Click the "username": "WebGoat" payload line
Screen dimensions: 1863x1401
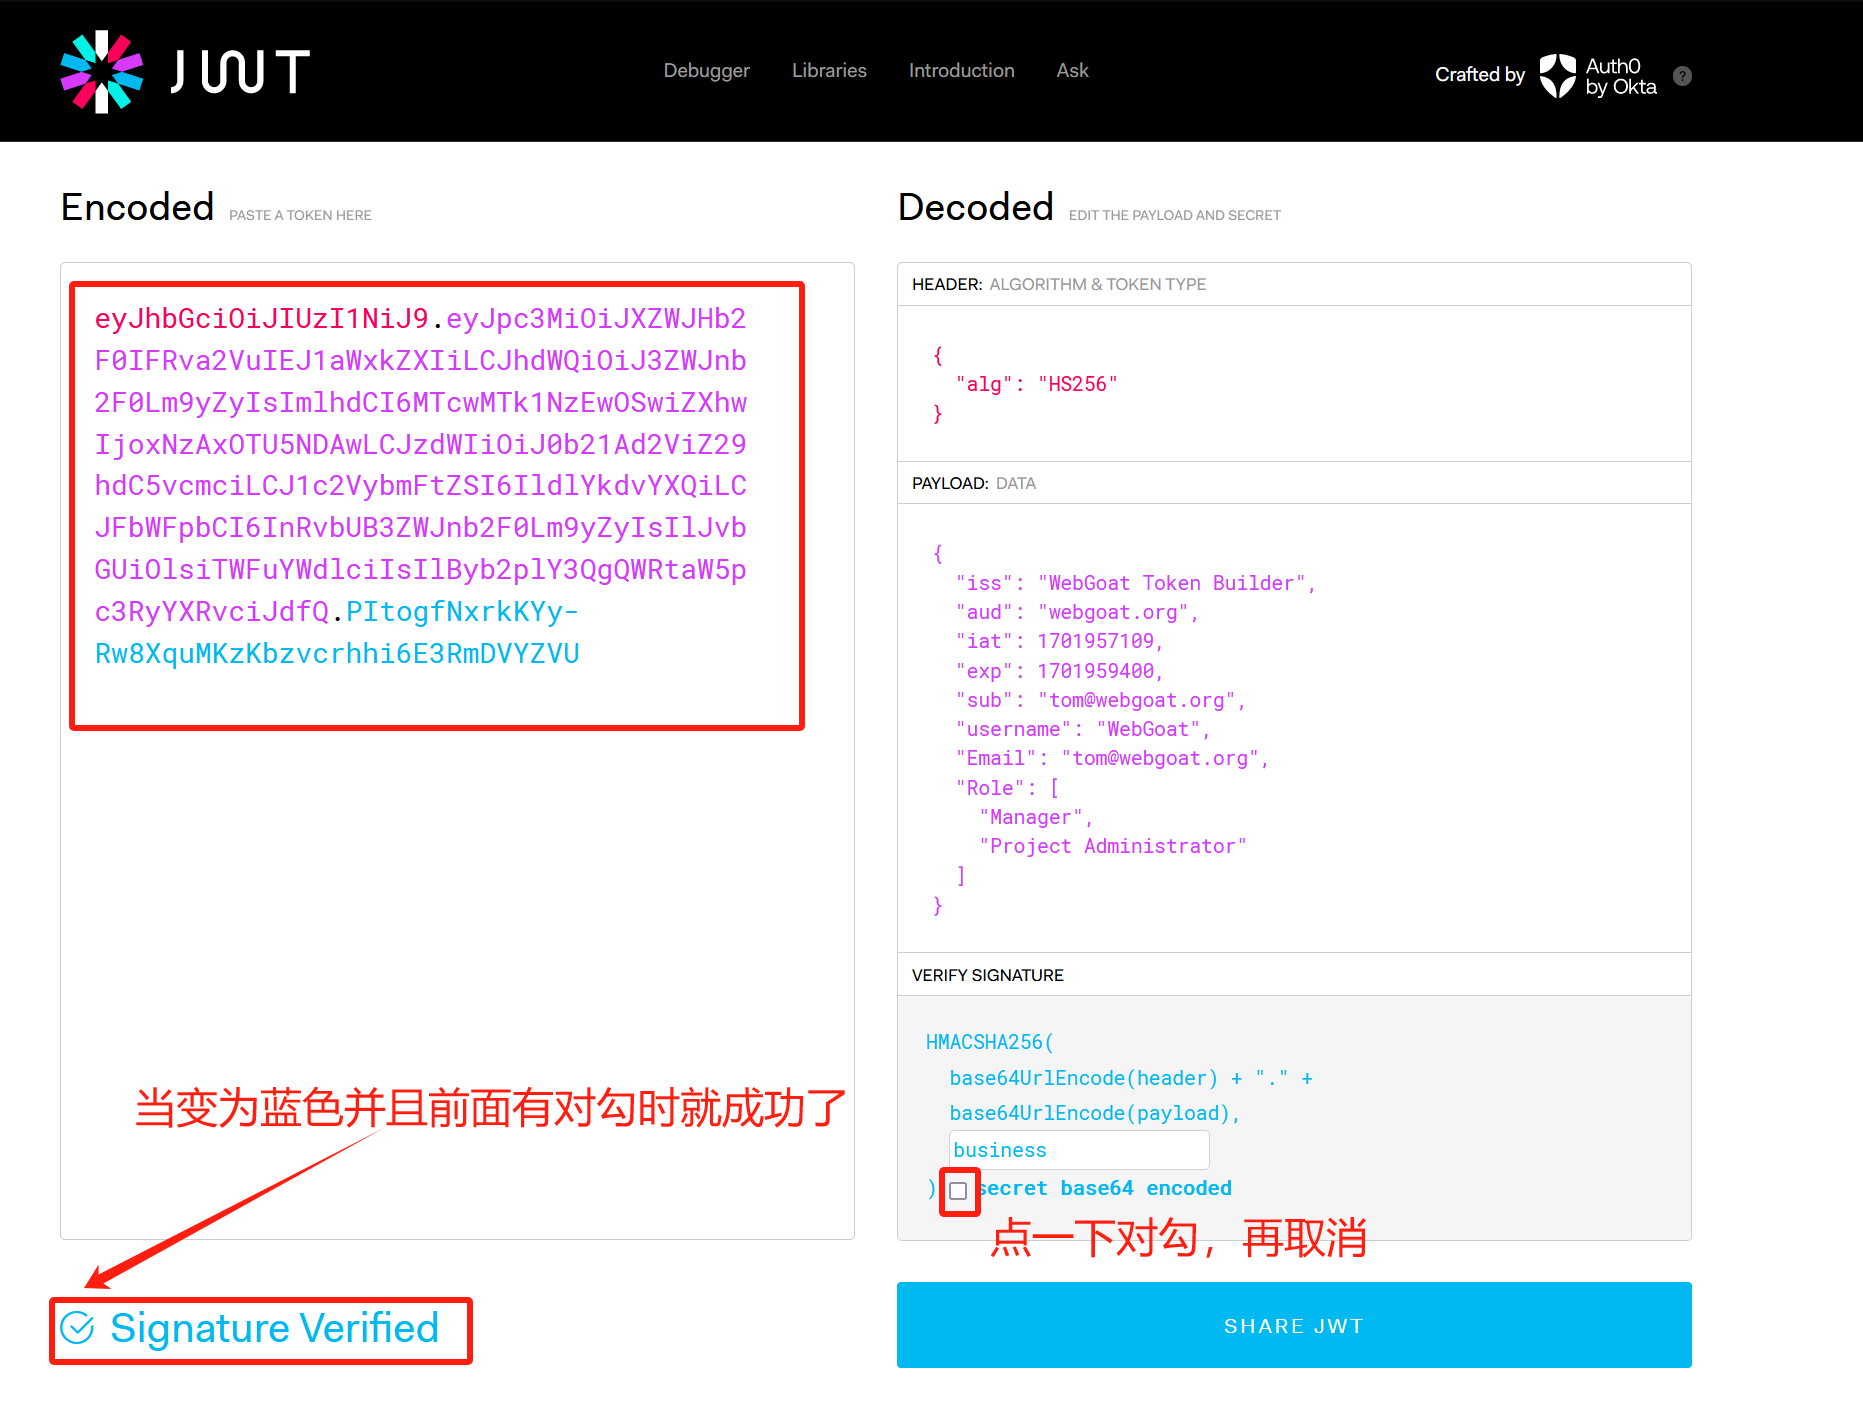pyautogui.click(x=1082, y=729)
